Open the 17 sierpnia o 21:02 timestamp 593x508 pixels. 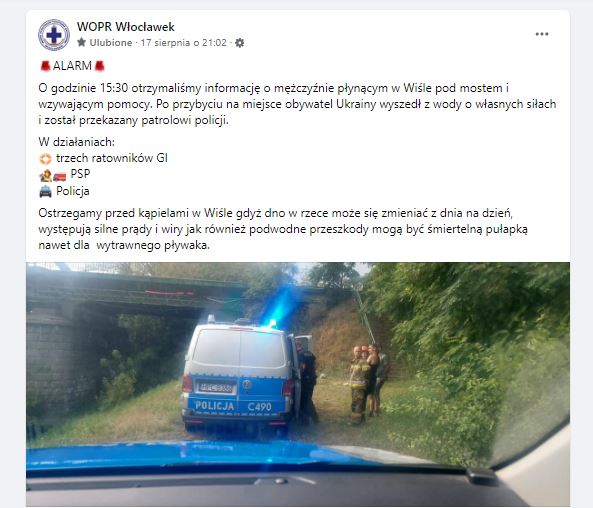coord(183,43)
